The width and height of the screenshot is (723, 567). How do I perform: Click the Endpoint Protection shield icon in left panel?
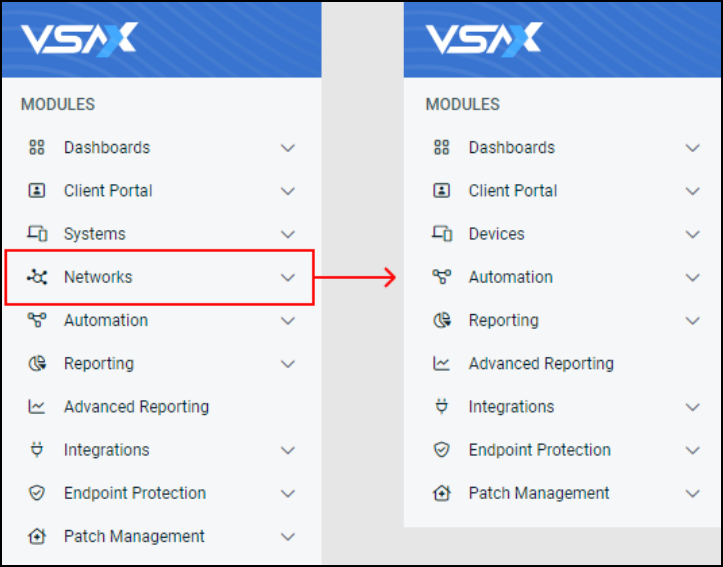pos(37,493)
